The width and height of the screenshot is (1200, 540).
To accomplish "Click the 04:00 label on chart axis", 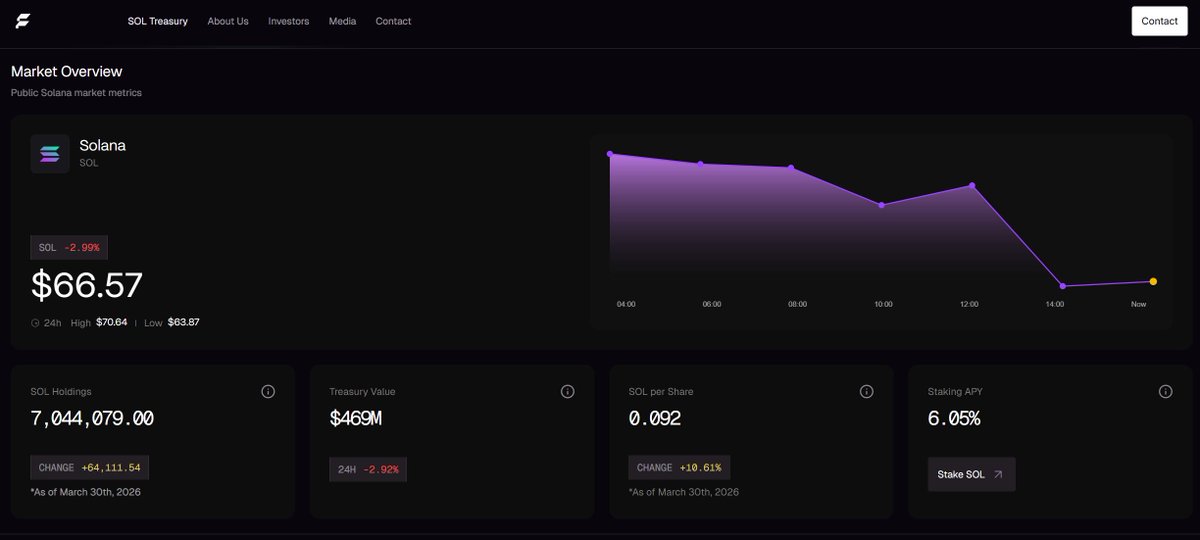I will 626,304.
